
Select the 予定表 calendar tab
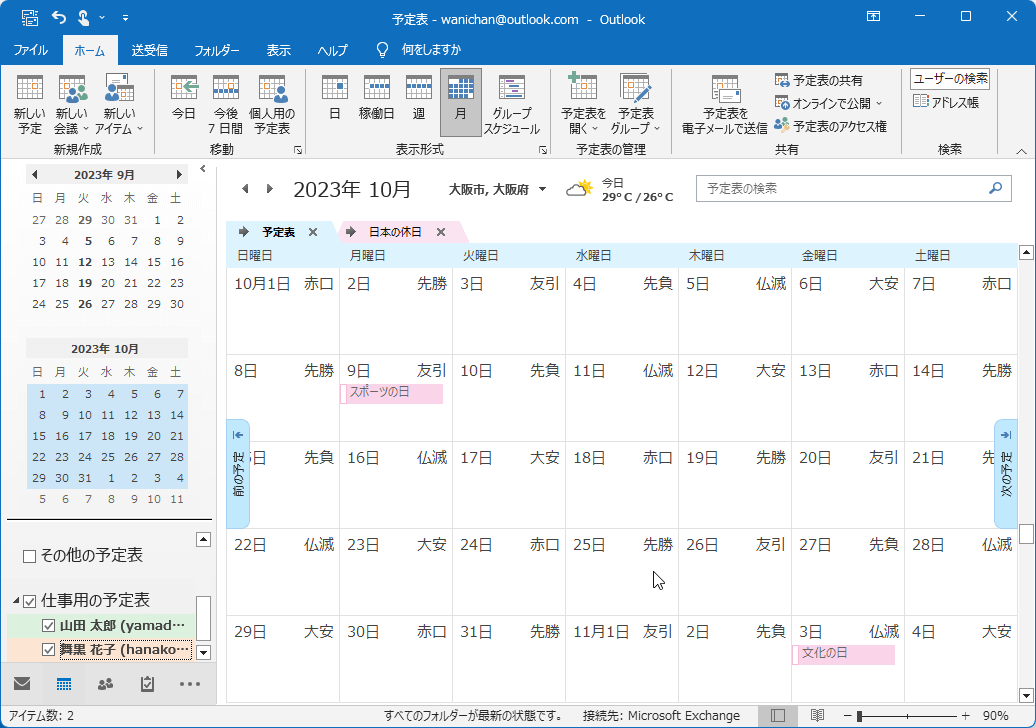pyautogui.click(x=278, y=232)
